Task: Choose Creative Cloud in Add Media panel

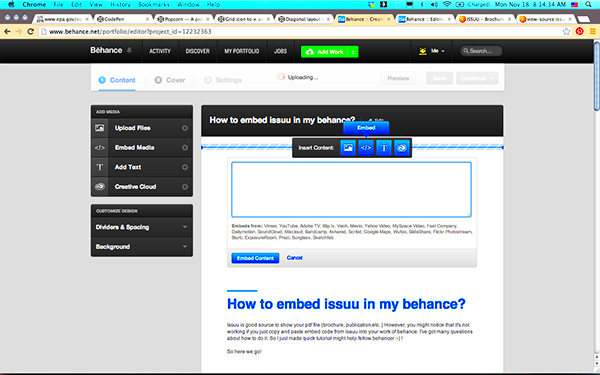Action: [142, 186]
